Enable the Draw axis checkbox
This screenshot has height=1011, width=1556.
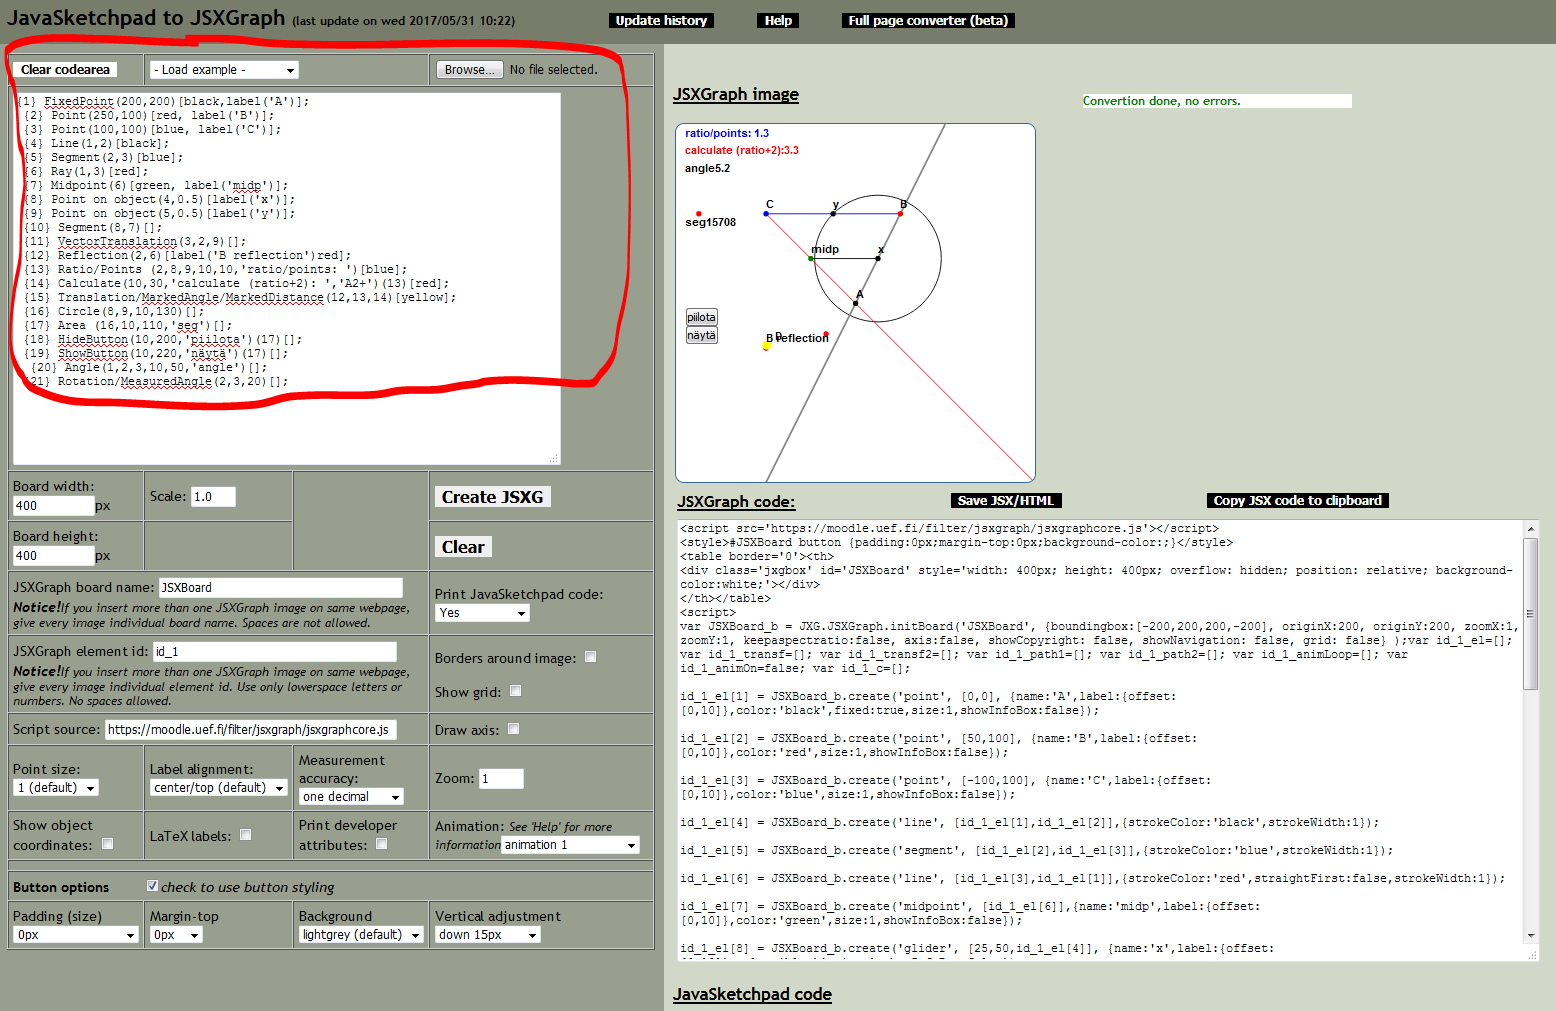(x=513, y=729)
